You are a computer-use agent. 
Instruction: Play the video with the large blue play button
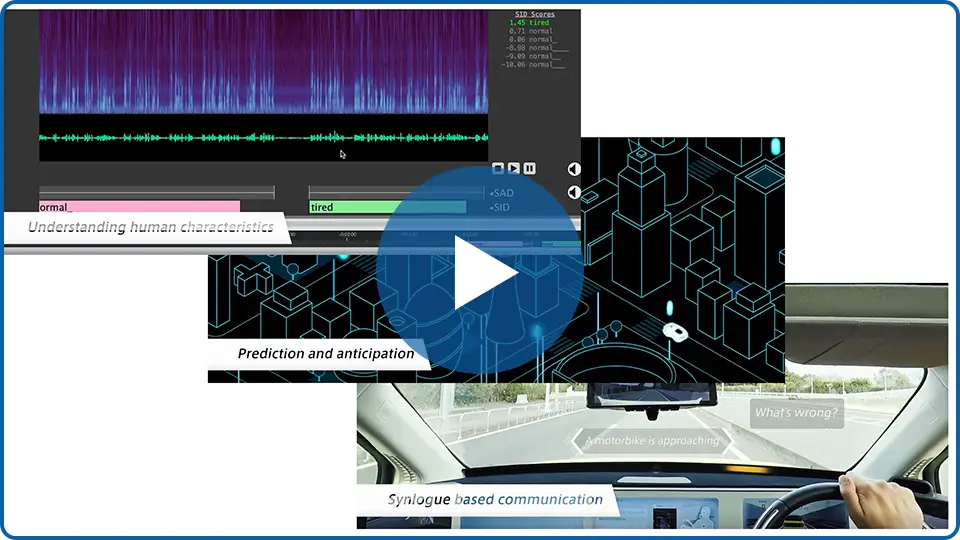coord(480,271)
